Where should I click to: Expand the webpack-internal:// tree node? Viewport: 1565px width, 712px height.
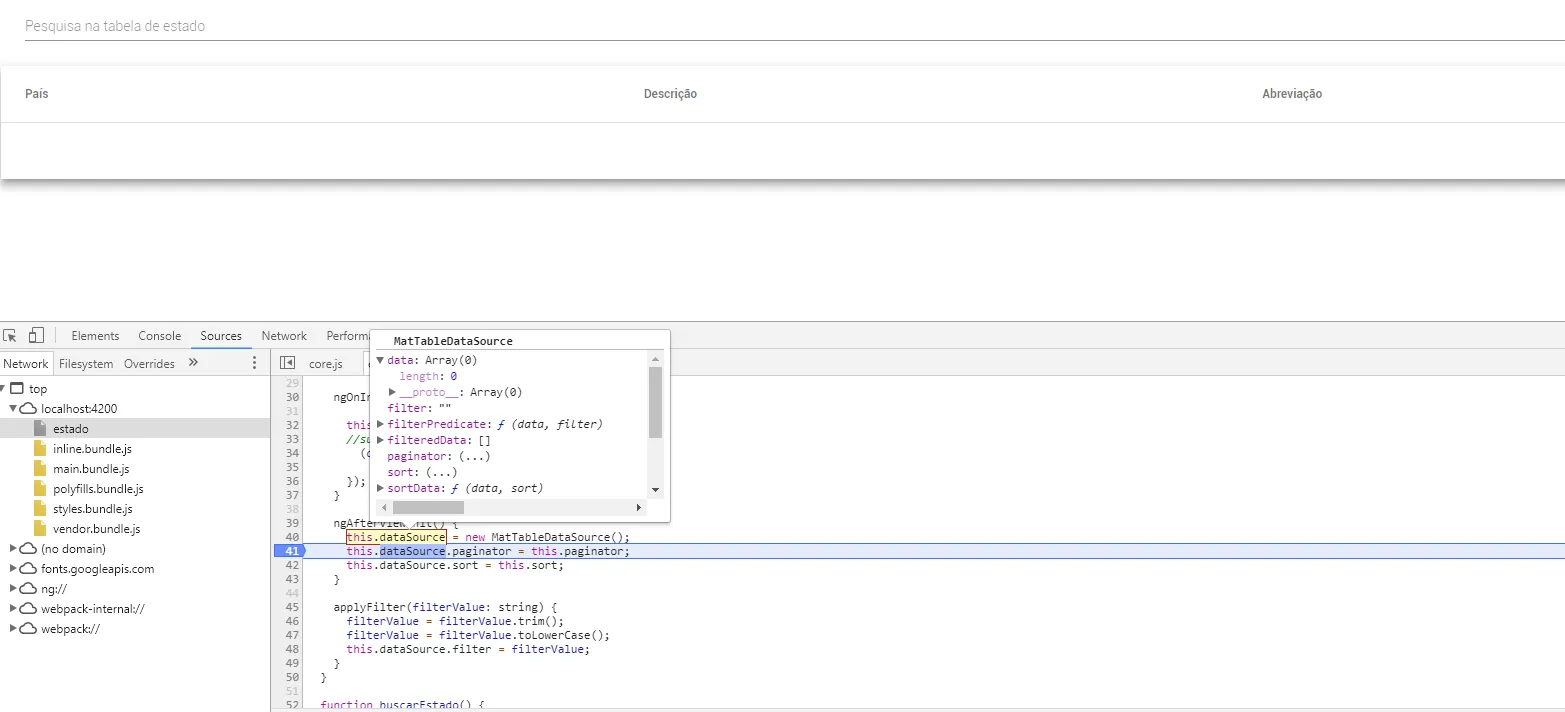(13, 609)
